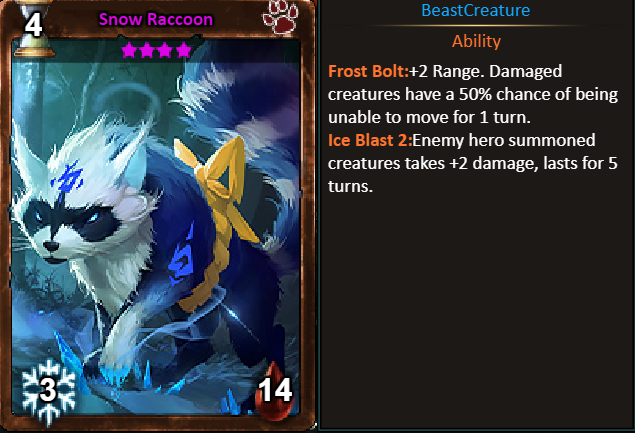Click the last magenta star
Viewport: 635px width, 433px height.
click(x=183, y=50)
